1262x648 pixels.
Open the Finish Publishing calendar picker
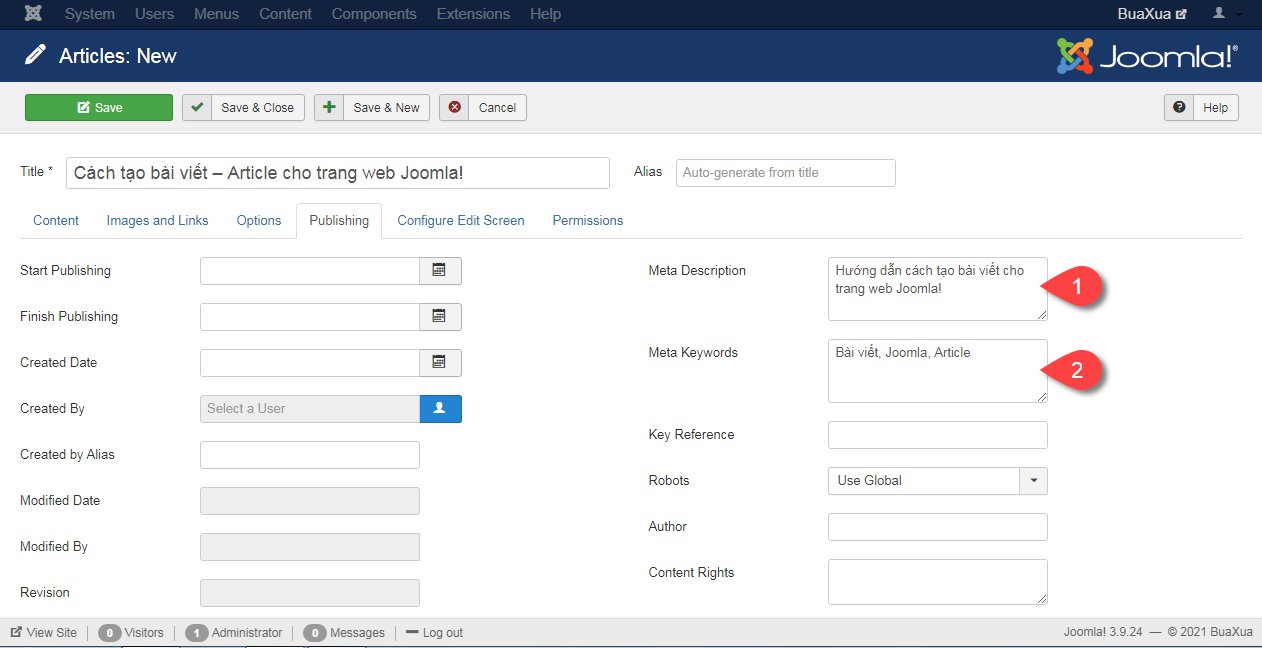coord(440,317)
